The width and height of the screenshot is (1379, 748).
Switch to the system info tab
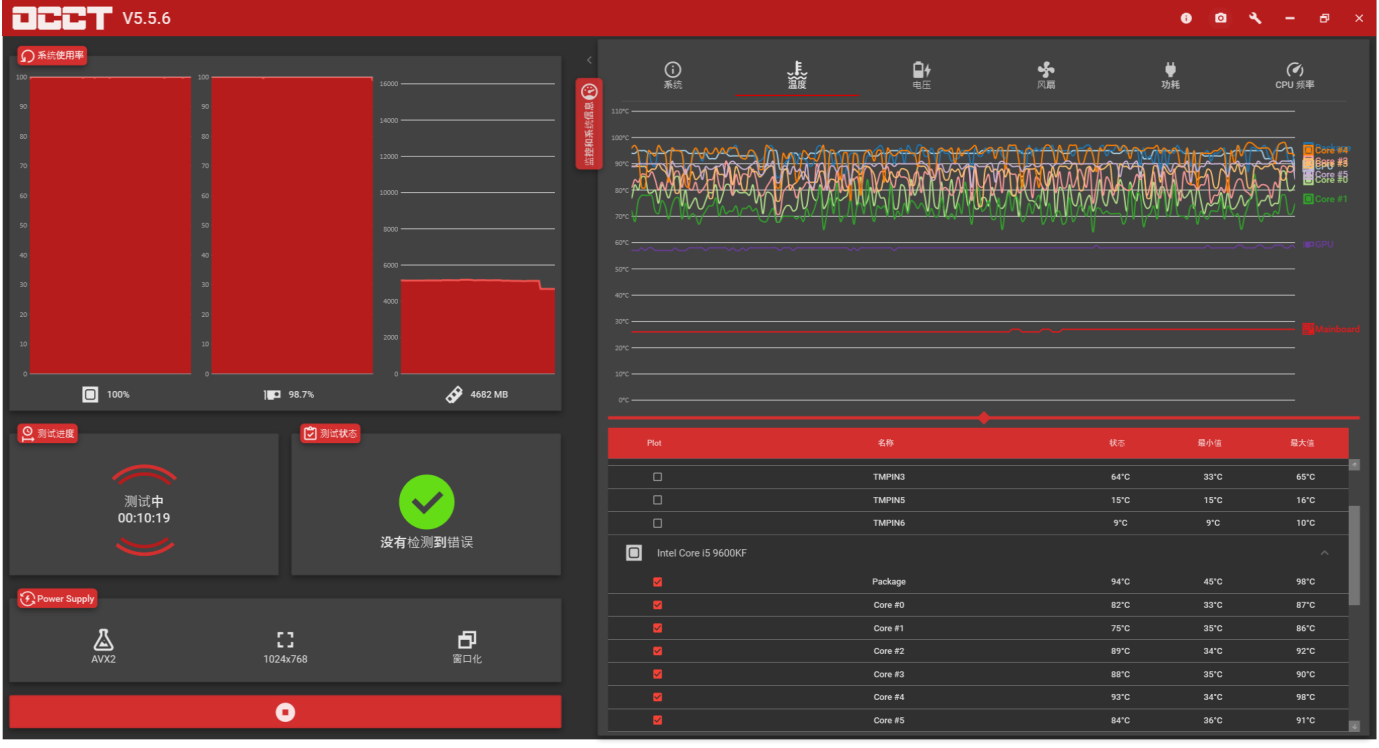point(673,75)
